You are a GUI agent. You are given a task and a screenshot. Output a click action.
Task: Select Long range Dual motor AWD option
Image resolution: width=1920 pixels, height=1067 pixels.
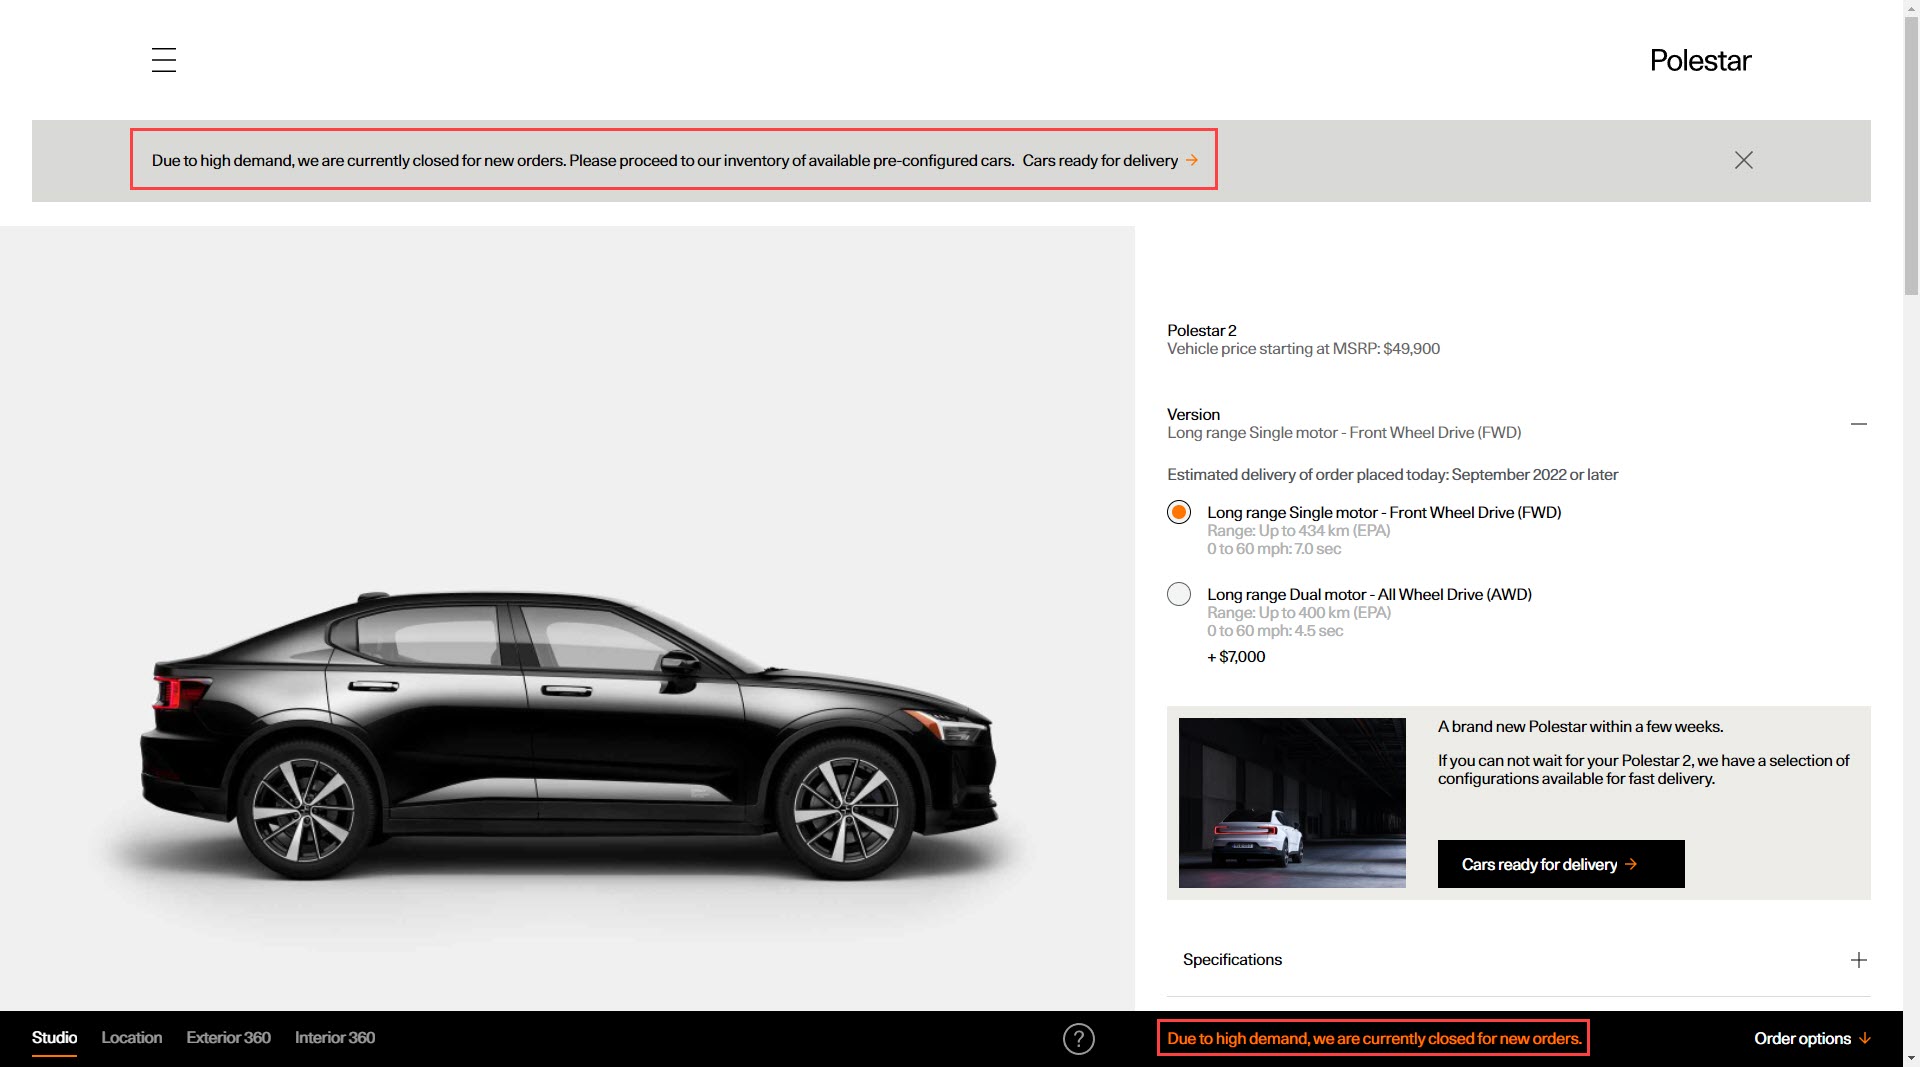pyautogui.click(x=1179, y=595)
